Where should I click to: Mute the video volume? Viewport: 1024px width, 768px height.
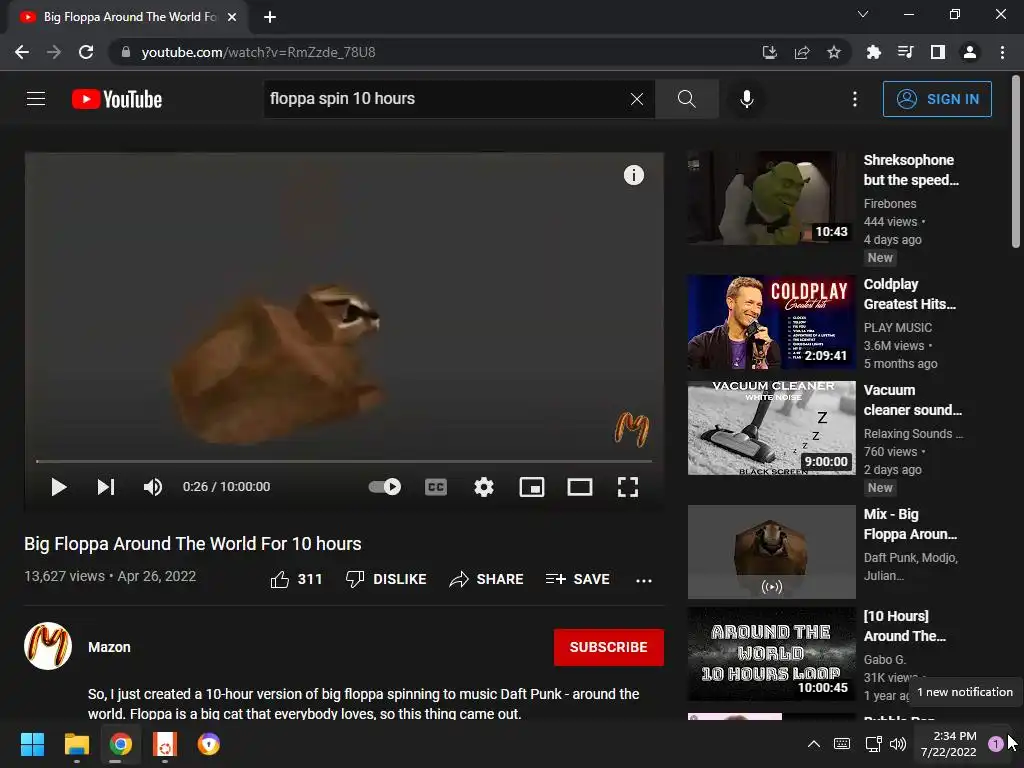153,487
